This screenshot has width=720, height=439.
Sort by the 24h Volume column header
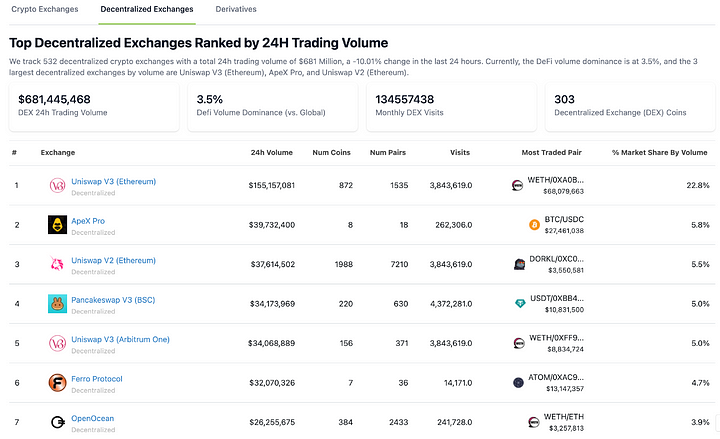click(271, 152)
